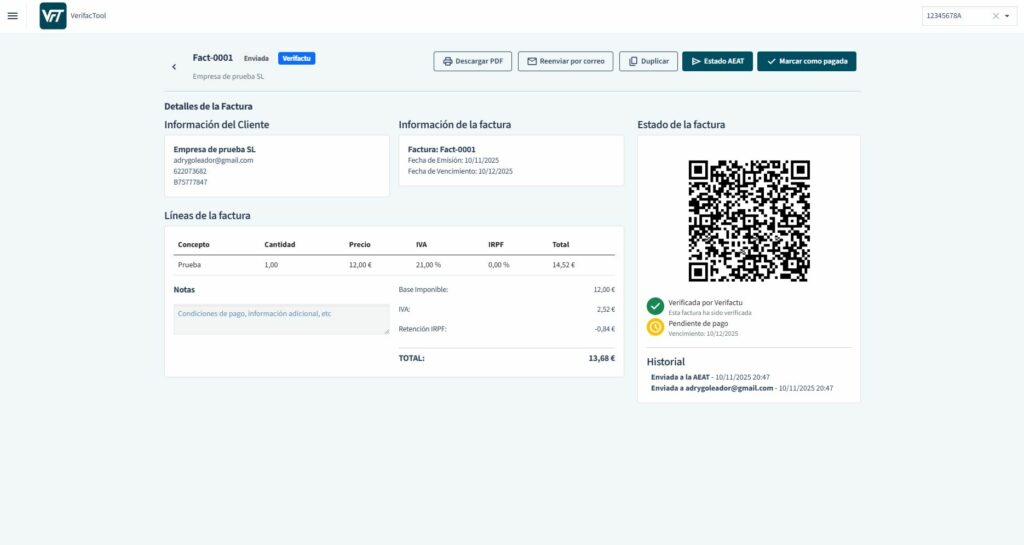
Task: Click the VerifacTool logo
Action: pos(53,16)
